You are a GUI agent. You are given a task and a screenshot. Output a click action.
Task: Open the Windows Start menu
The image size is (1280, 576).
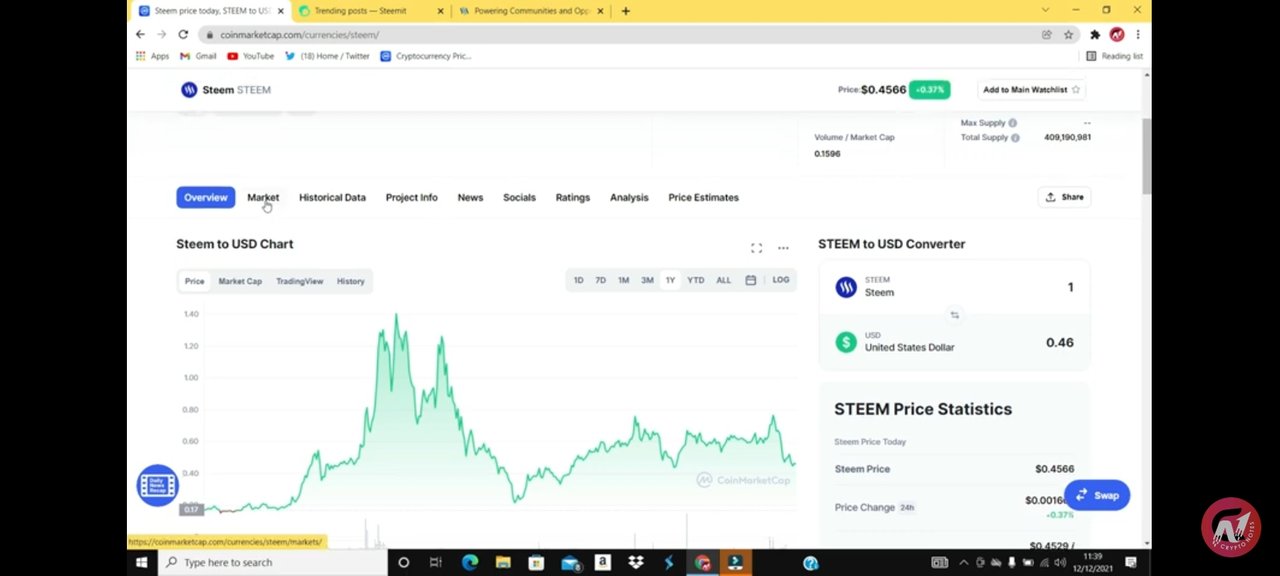[141, 563]
